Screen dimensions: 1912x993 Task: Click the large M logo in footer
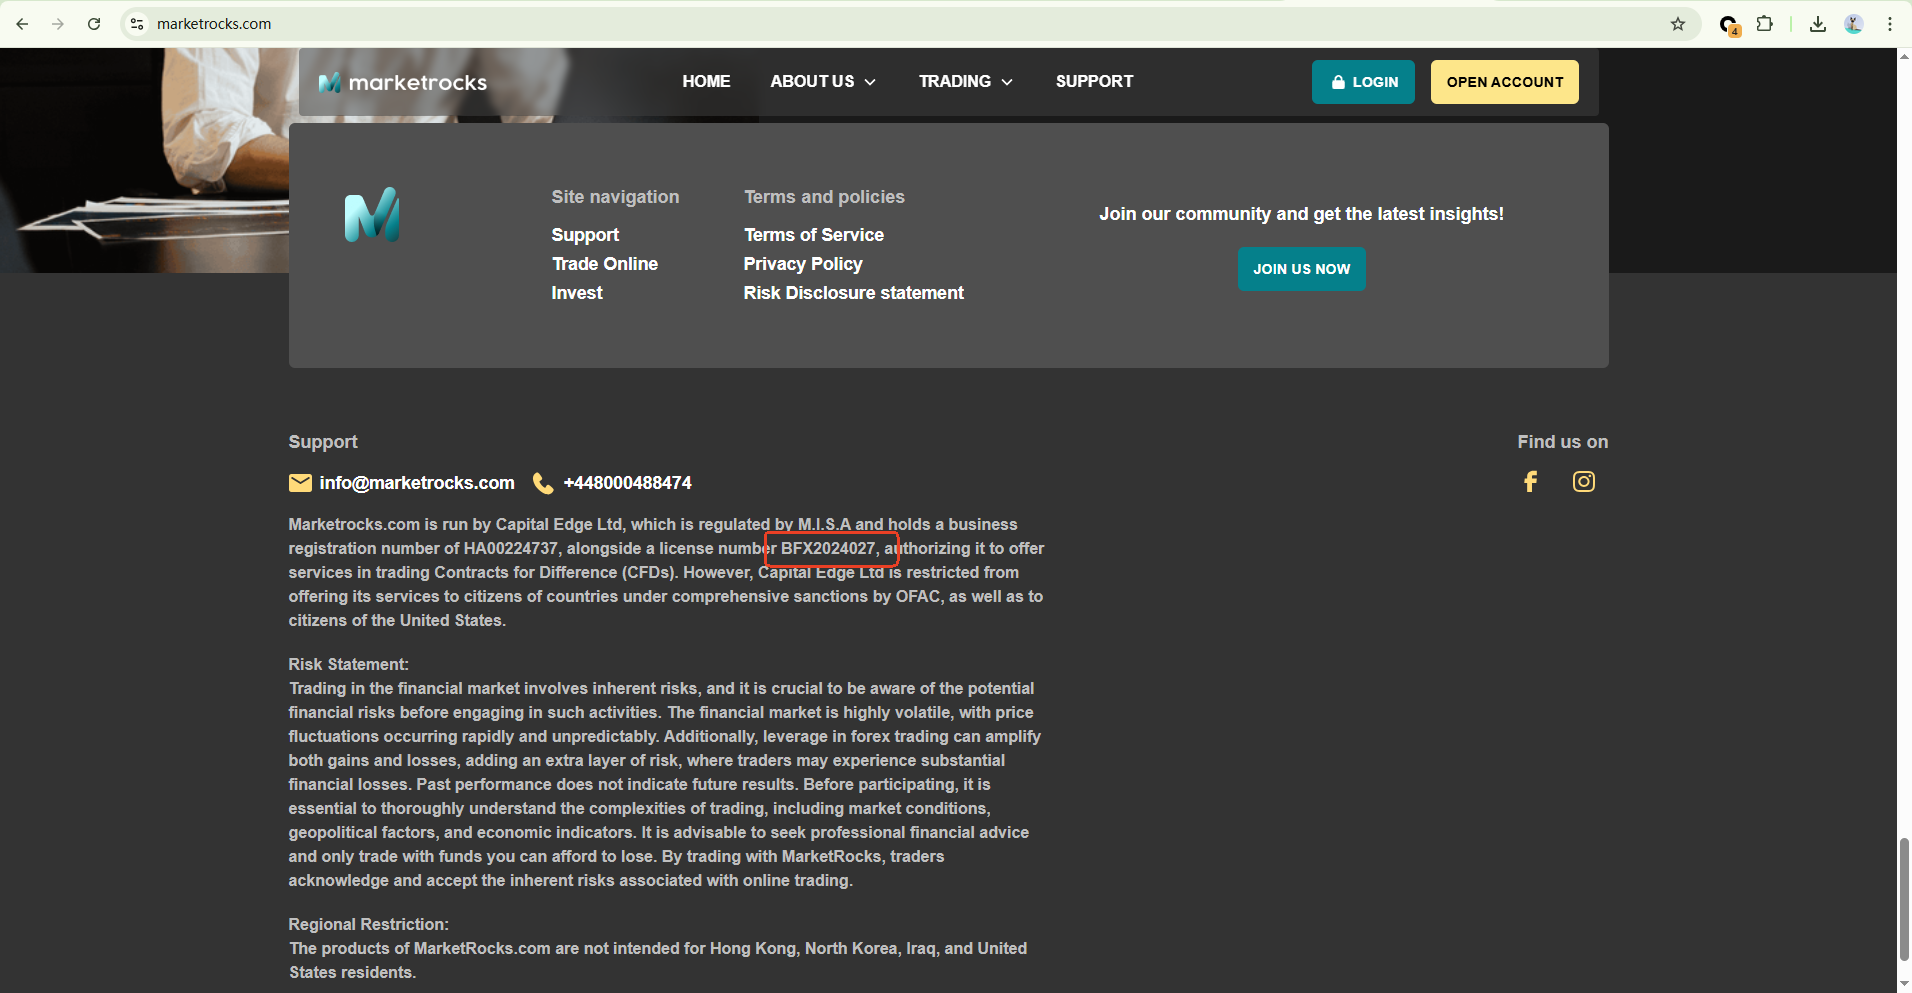point(372,215)
